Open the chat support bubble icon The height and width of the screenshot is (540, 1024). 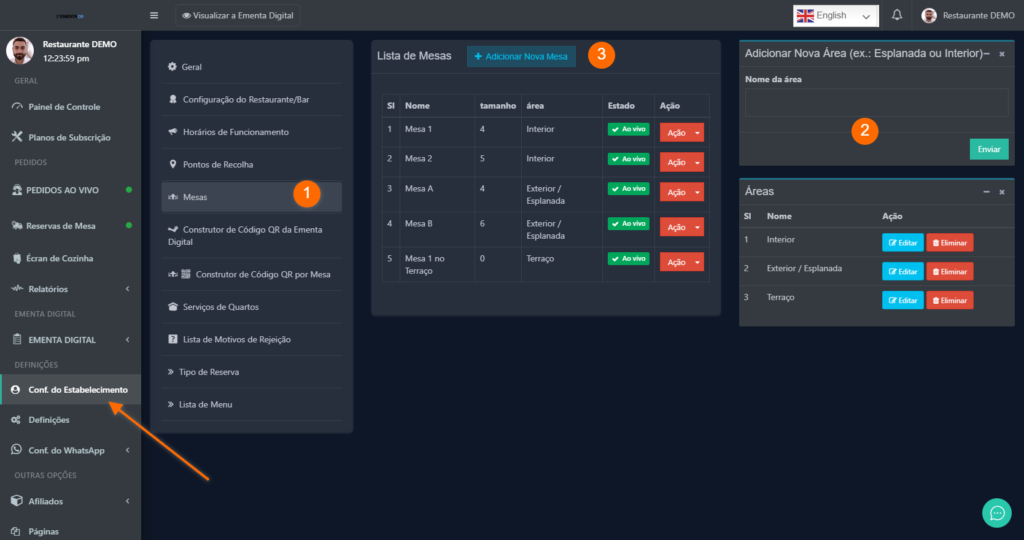point(996,512)
